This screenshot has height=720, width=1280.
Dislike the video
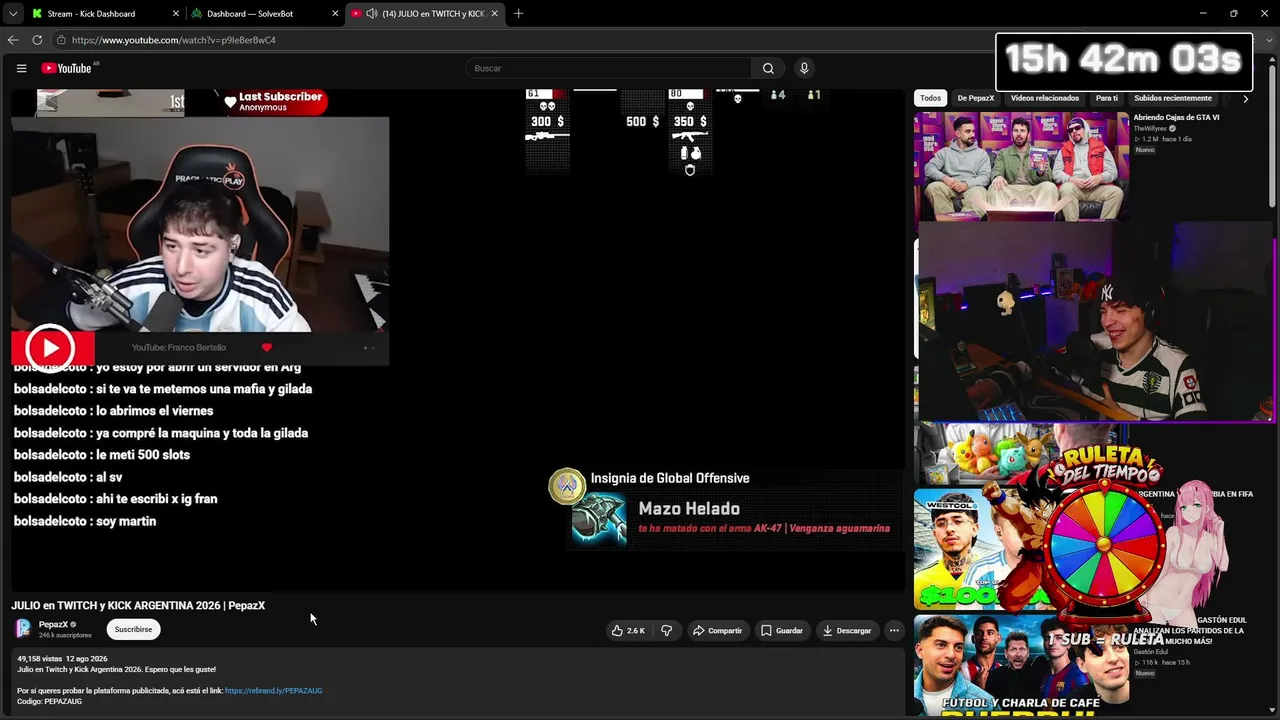pyautogui.click(x=667, y=630)
